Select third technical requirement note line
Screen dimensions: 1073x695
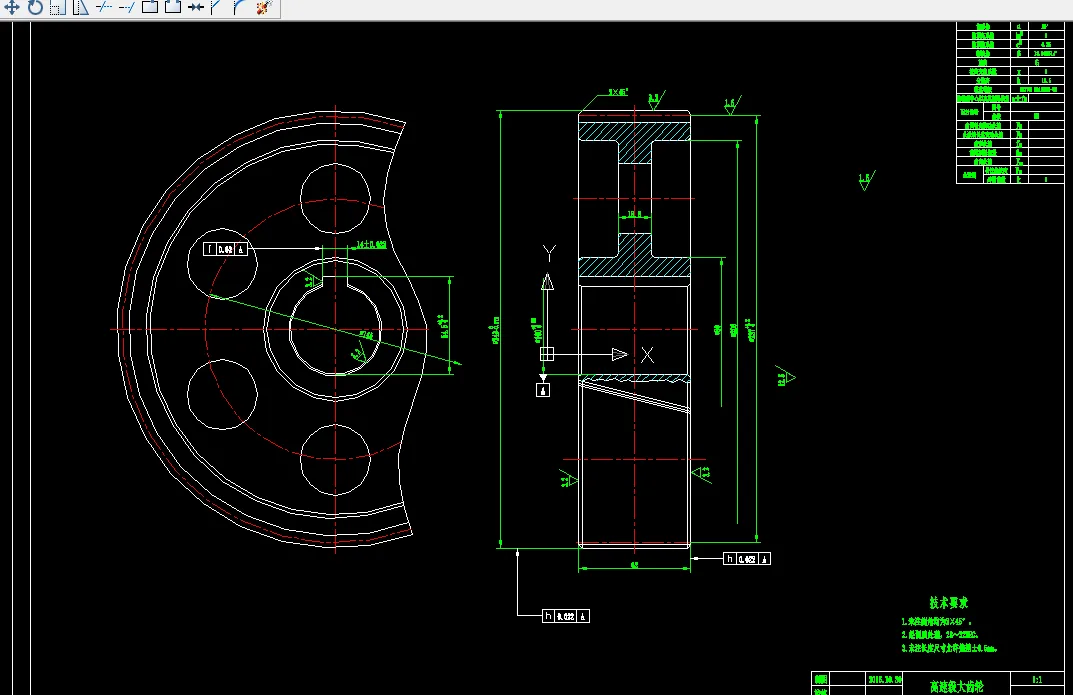coord(949,648)
